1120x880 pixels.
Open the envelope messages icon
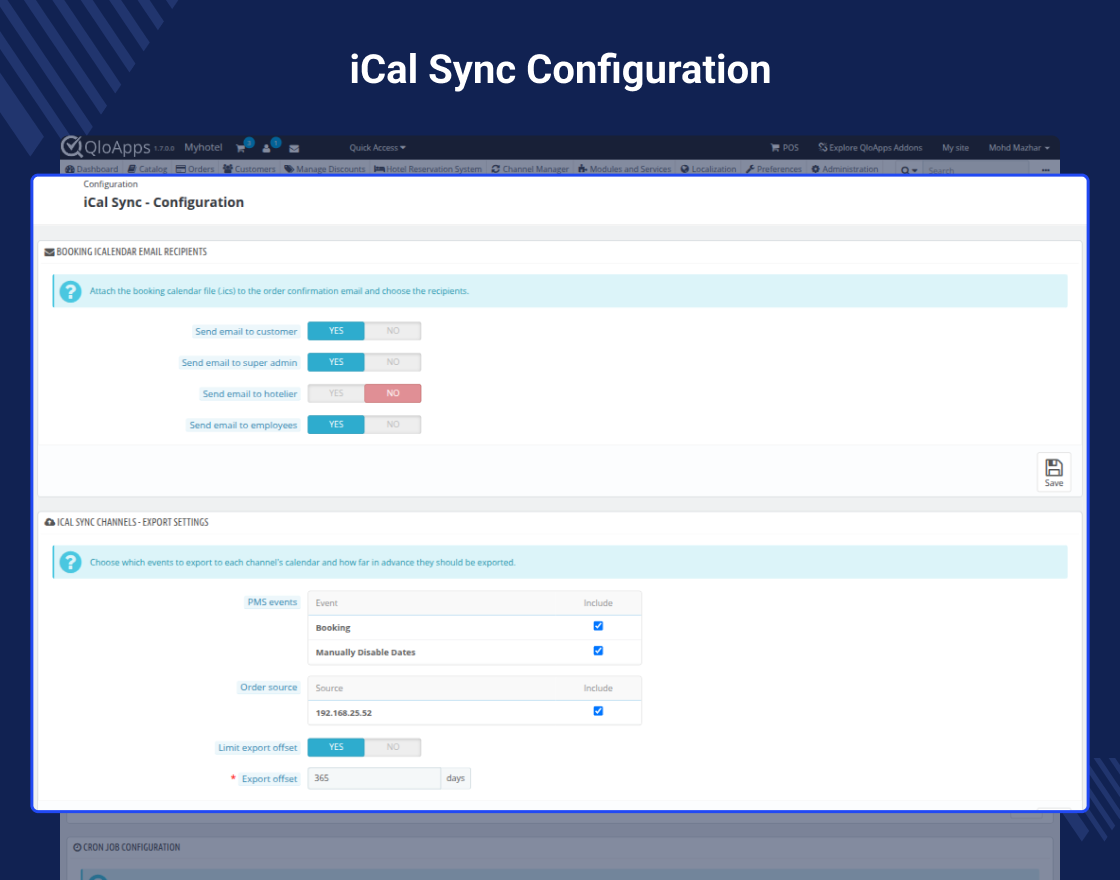(x=294, y=149)
